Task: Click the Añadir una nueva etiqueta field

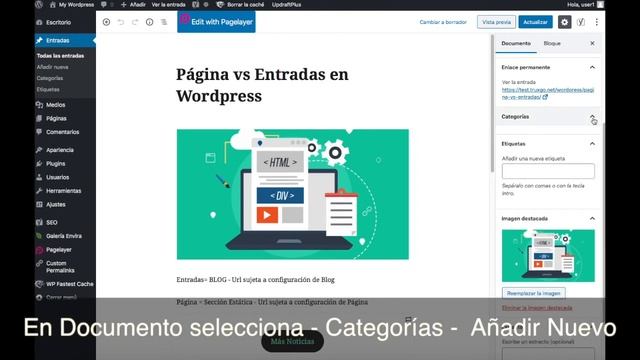Action: [x=548, y=171]
